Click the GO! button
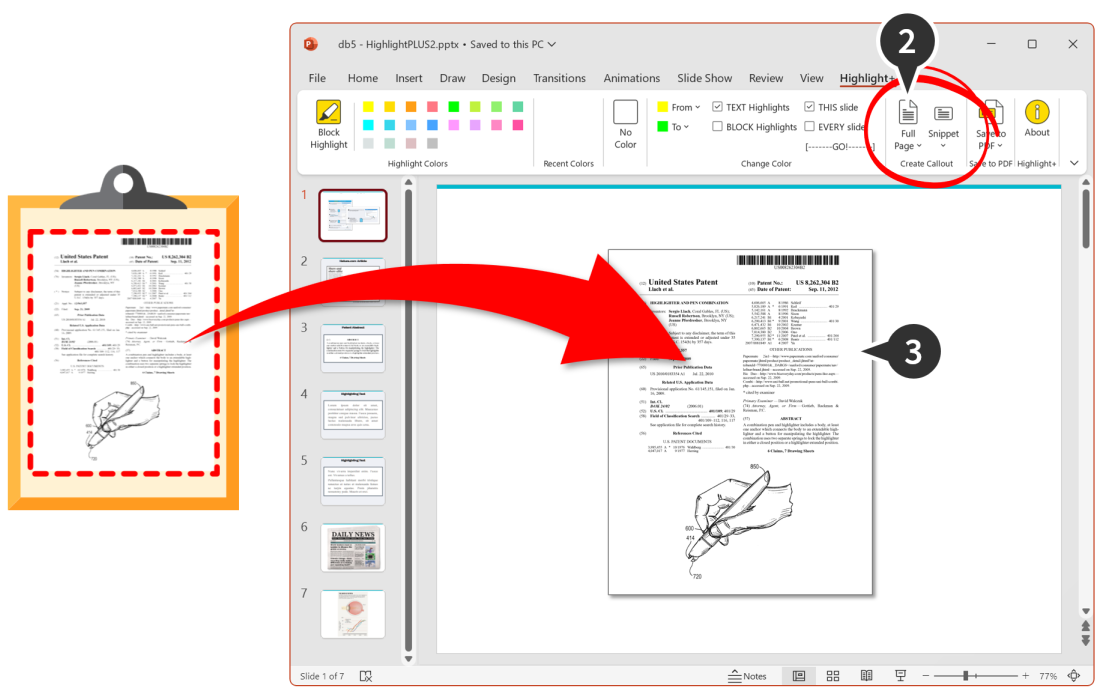This screenshot has height=700, width=1100. coord(839,147)
